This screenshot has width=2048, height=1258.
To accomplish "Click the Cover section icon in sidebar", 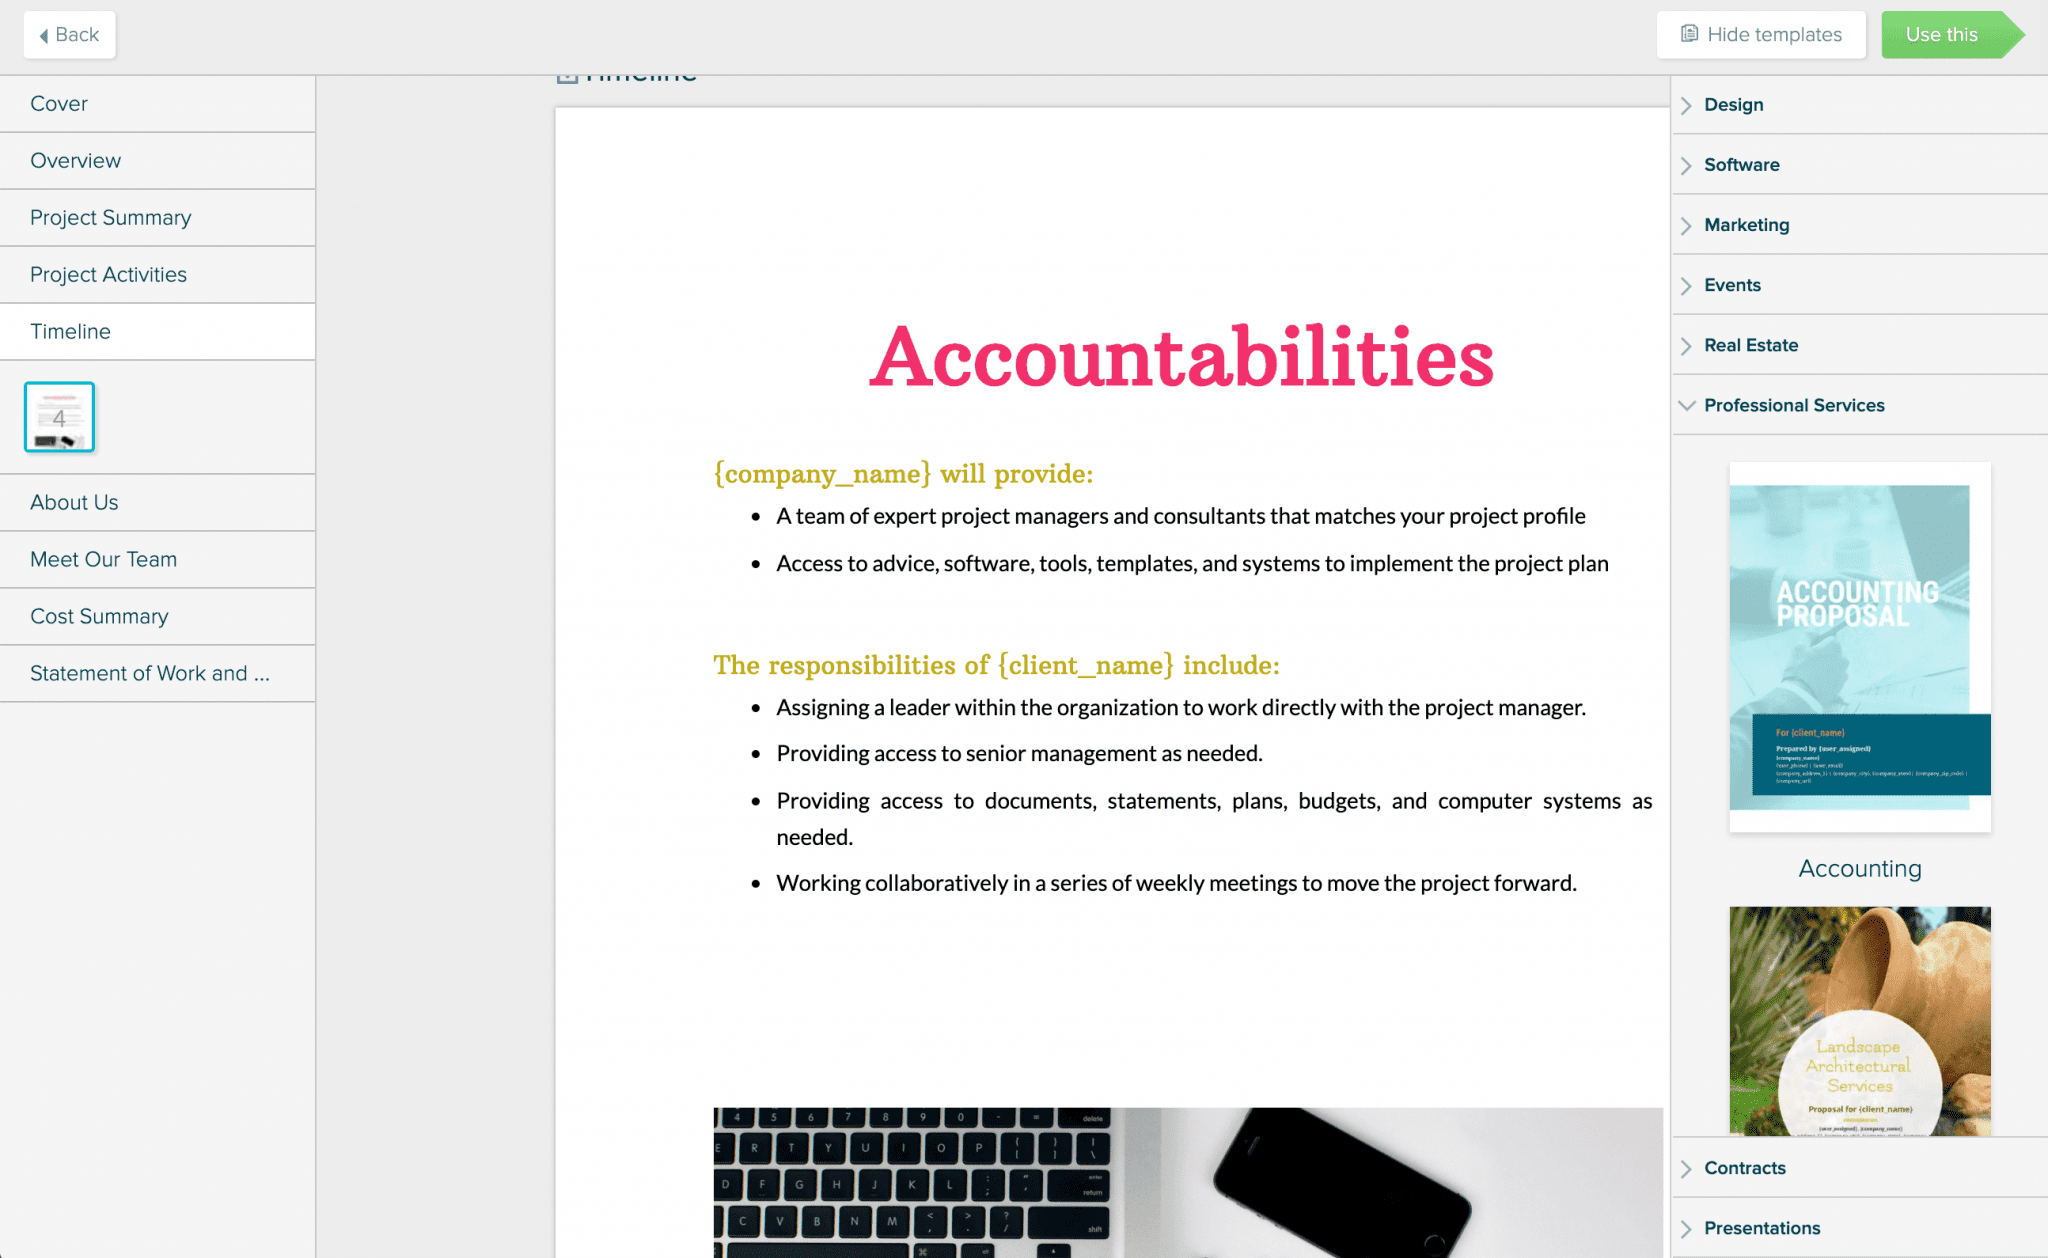I will click(157, 102).
